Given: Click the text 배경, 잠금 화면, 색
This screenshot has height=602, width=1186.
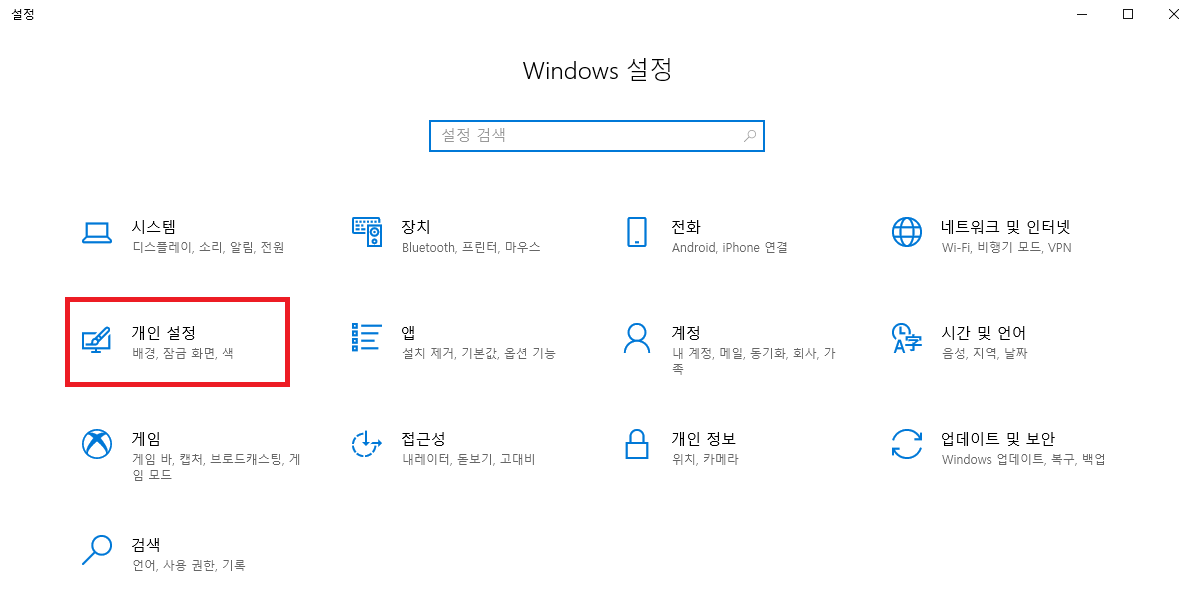Looking at the screenshot, I should pyautogui.click(x=183, y=353).
